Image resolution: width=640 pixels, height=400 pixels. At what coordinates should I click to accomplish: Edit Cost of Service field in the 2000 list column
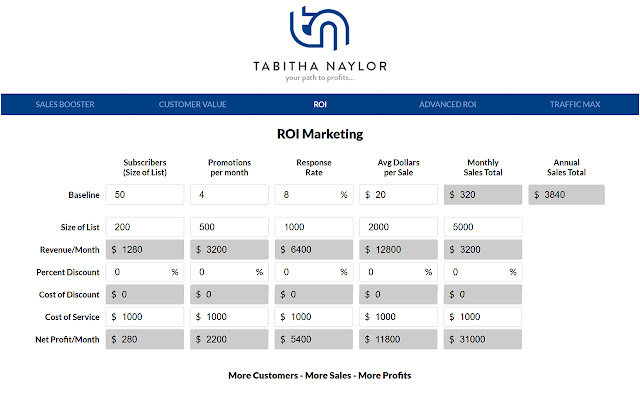[x=398, y=317]
